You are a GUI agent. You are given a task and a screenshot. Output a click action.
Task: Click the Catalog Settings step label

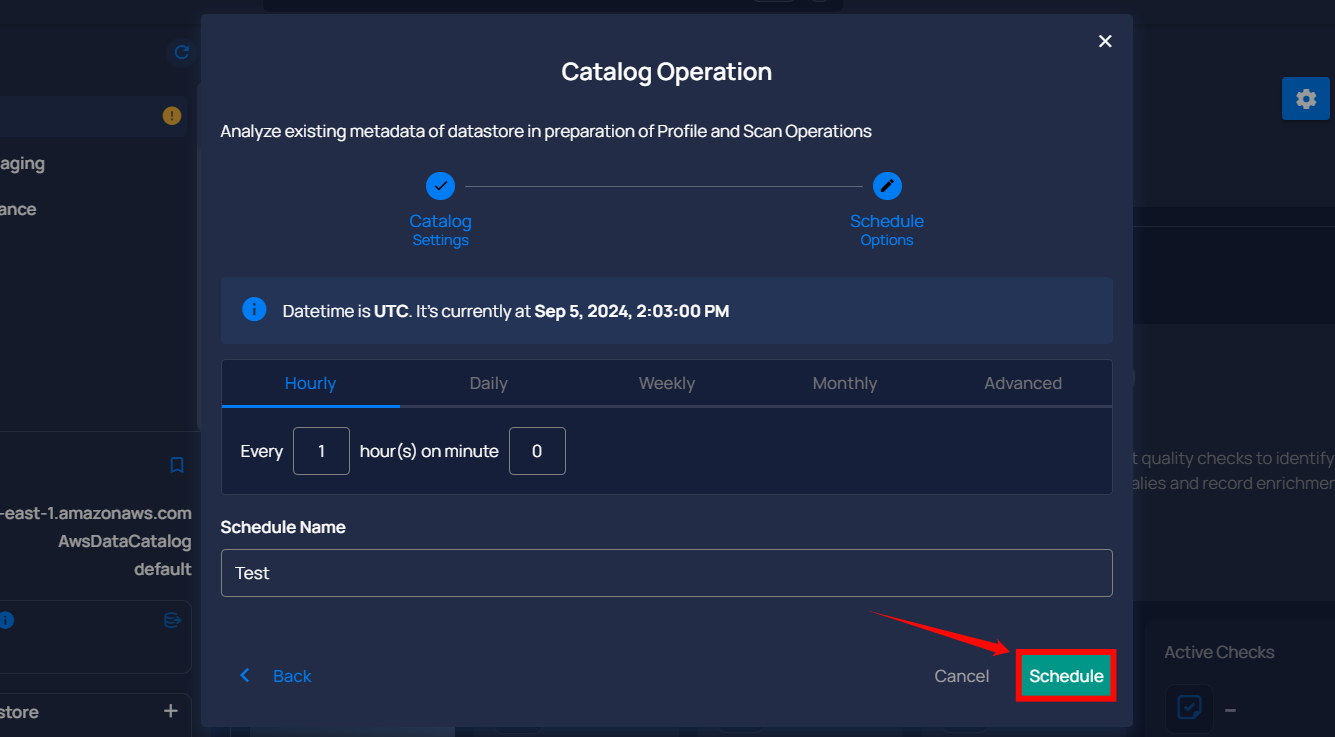tap(440, 229)
